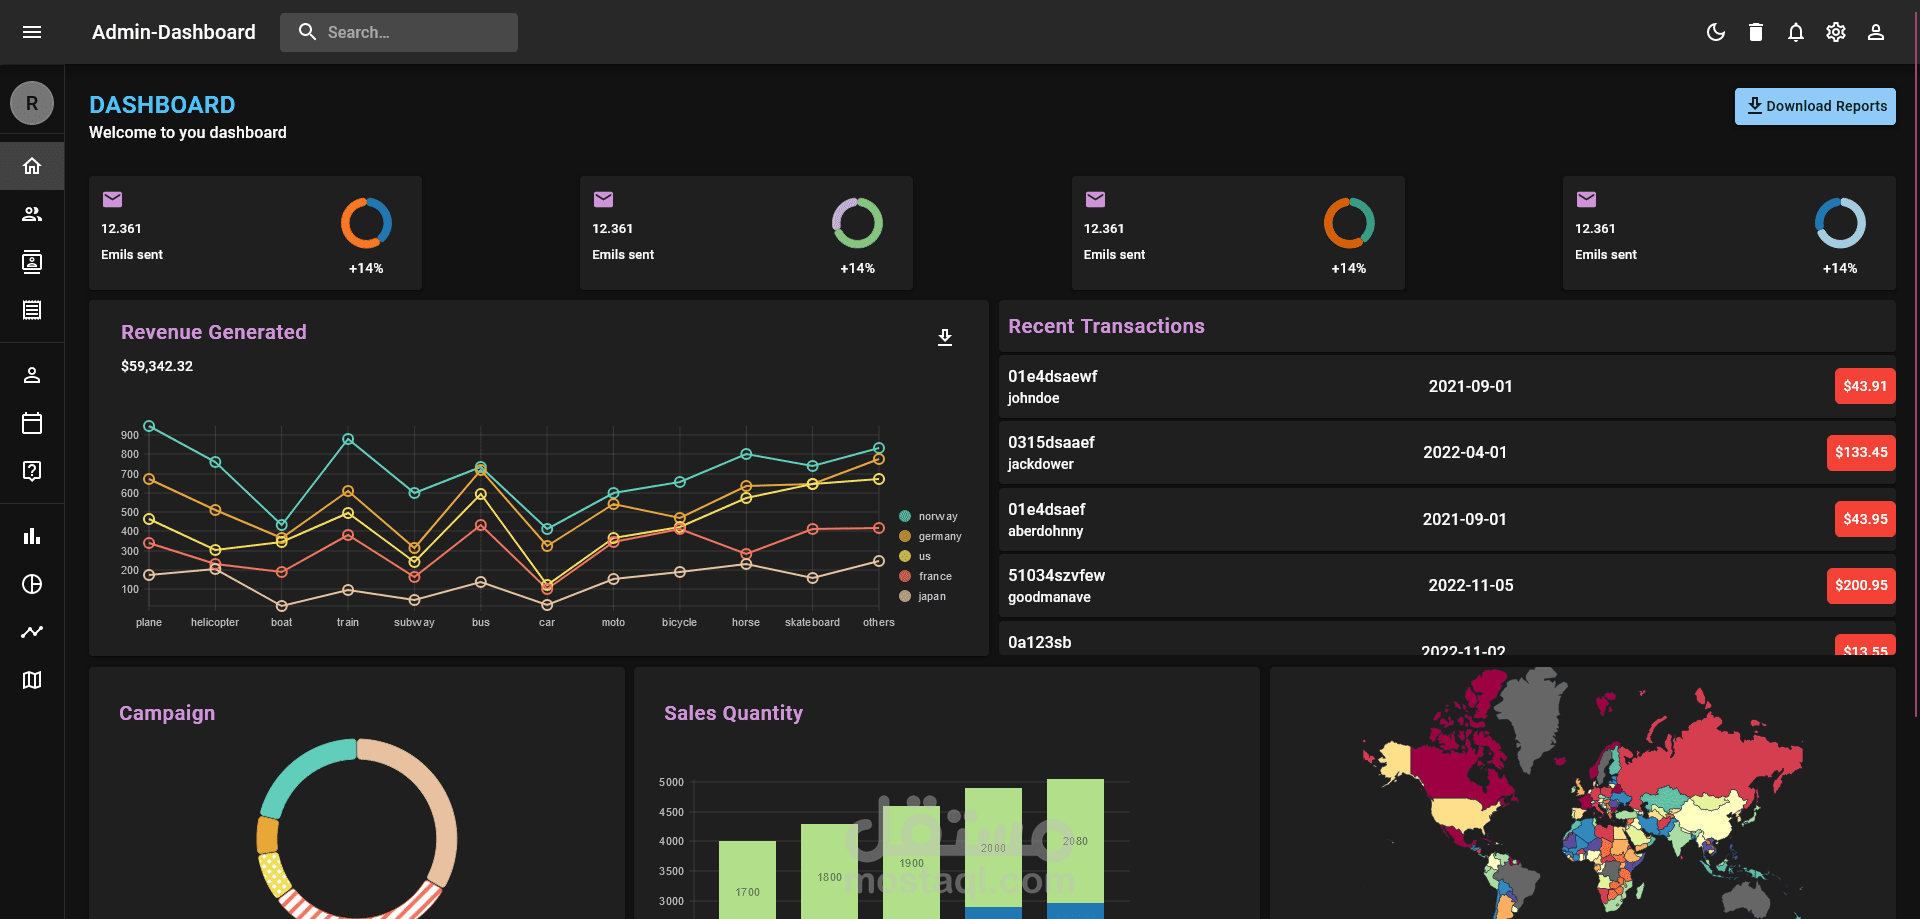Click the Download Reports button
Image resolution: width=1920 pixels, height=919 pixels.
click(x=1815, y=106)
